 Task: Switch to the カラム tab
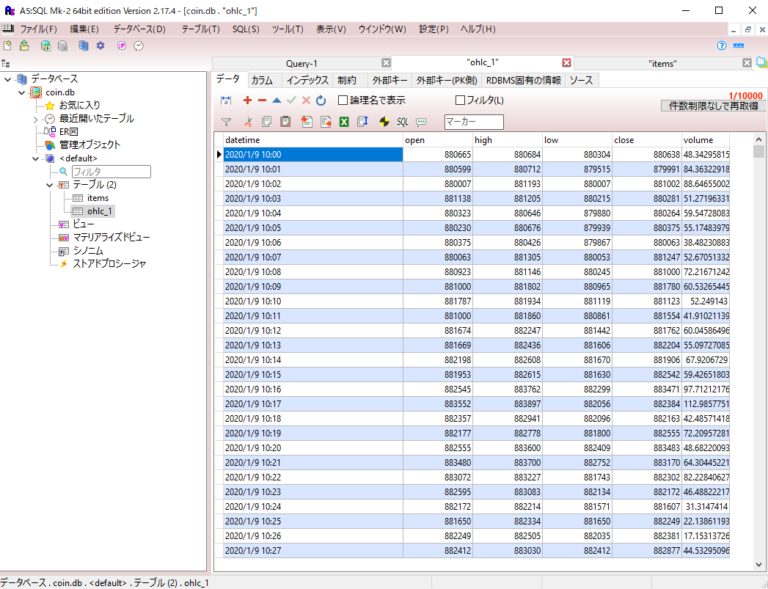coord(261,79)
